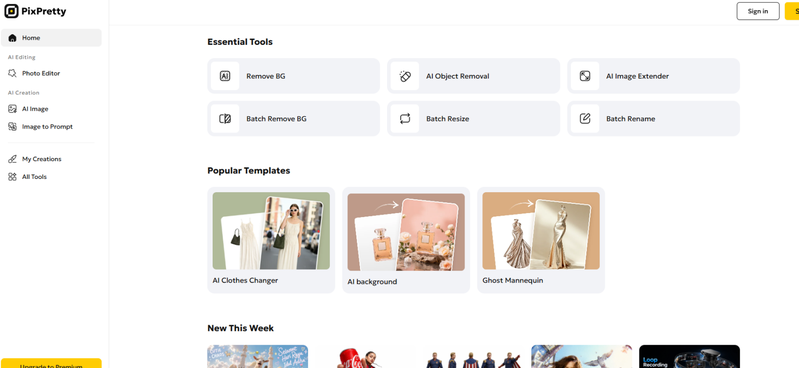The width and height of the screenshot is (799, 368).
Task: Open My Creations in sidebar
Action: (x=51, y=159)
